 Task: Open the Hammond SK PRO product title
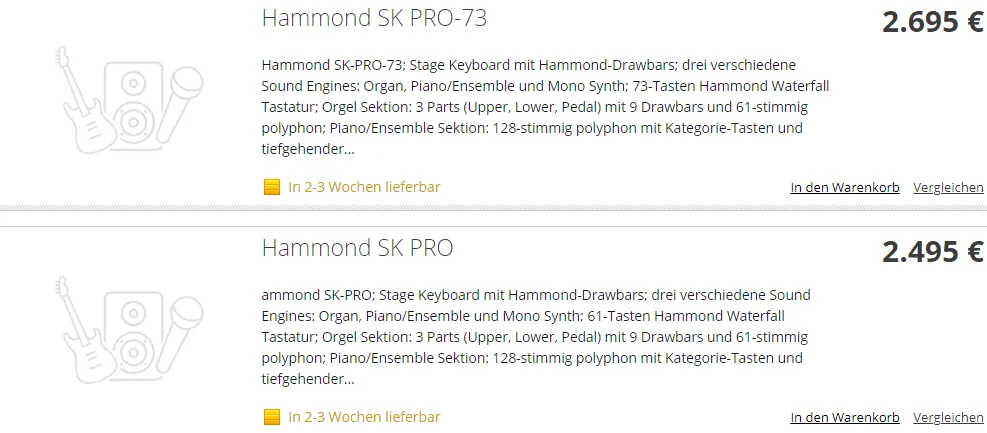(357, 248)
